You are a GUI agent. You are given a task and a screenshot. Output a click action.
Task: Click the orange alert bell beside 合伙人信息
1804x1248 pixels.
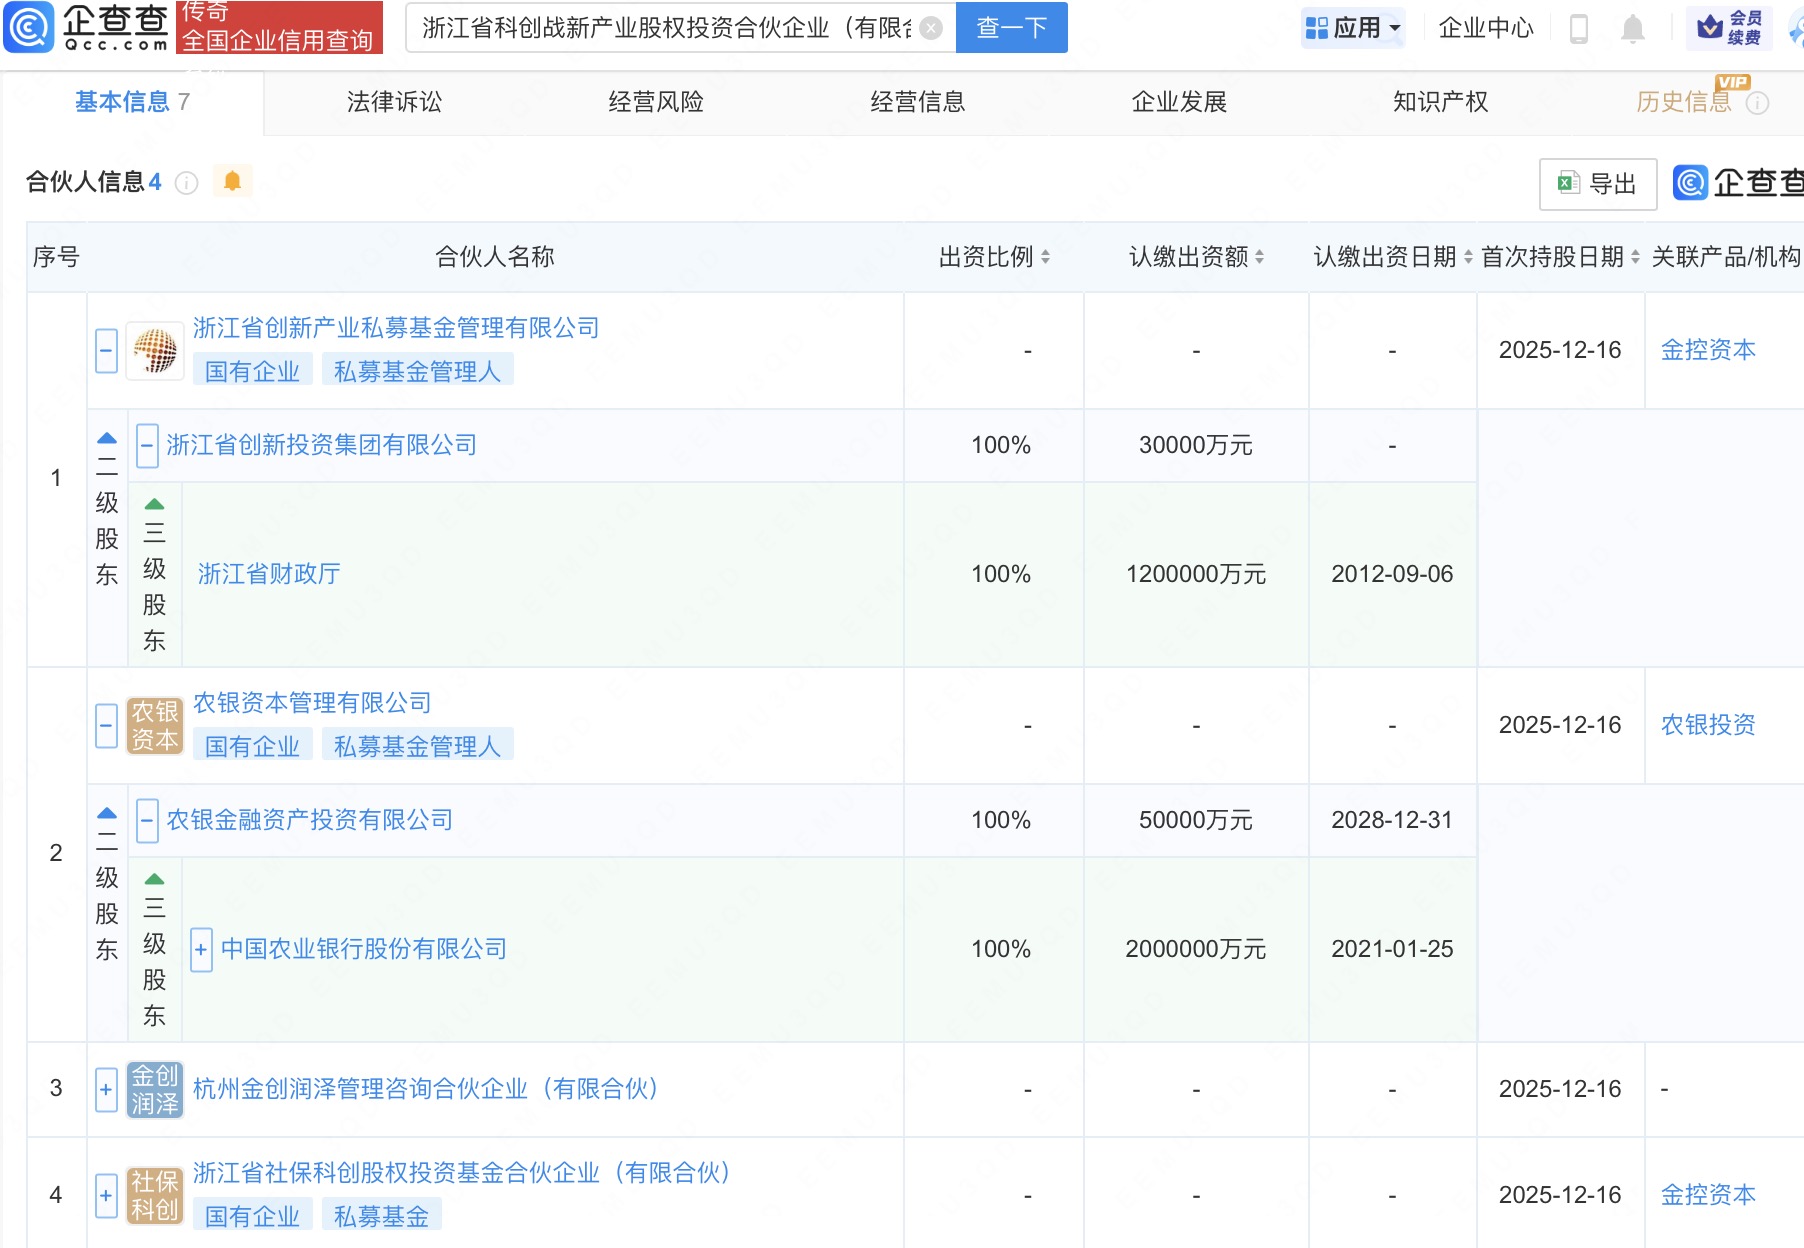click(x=232, y=181)
